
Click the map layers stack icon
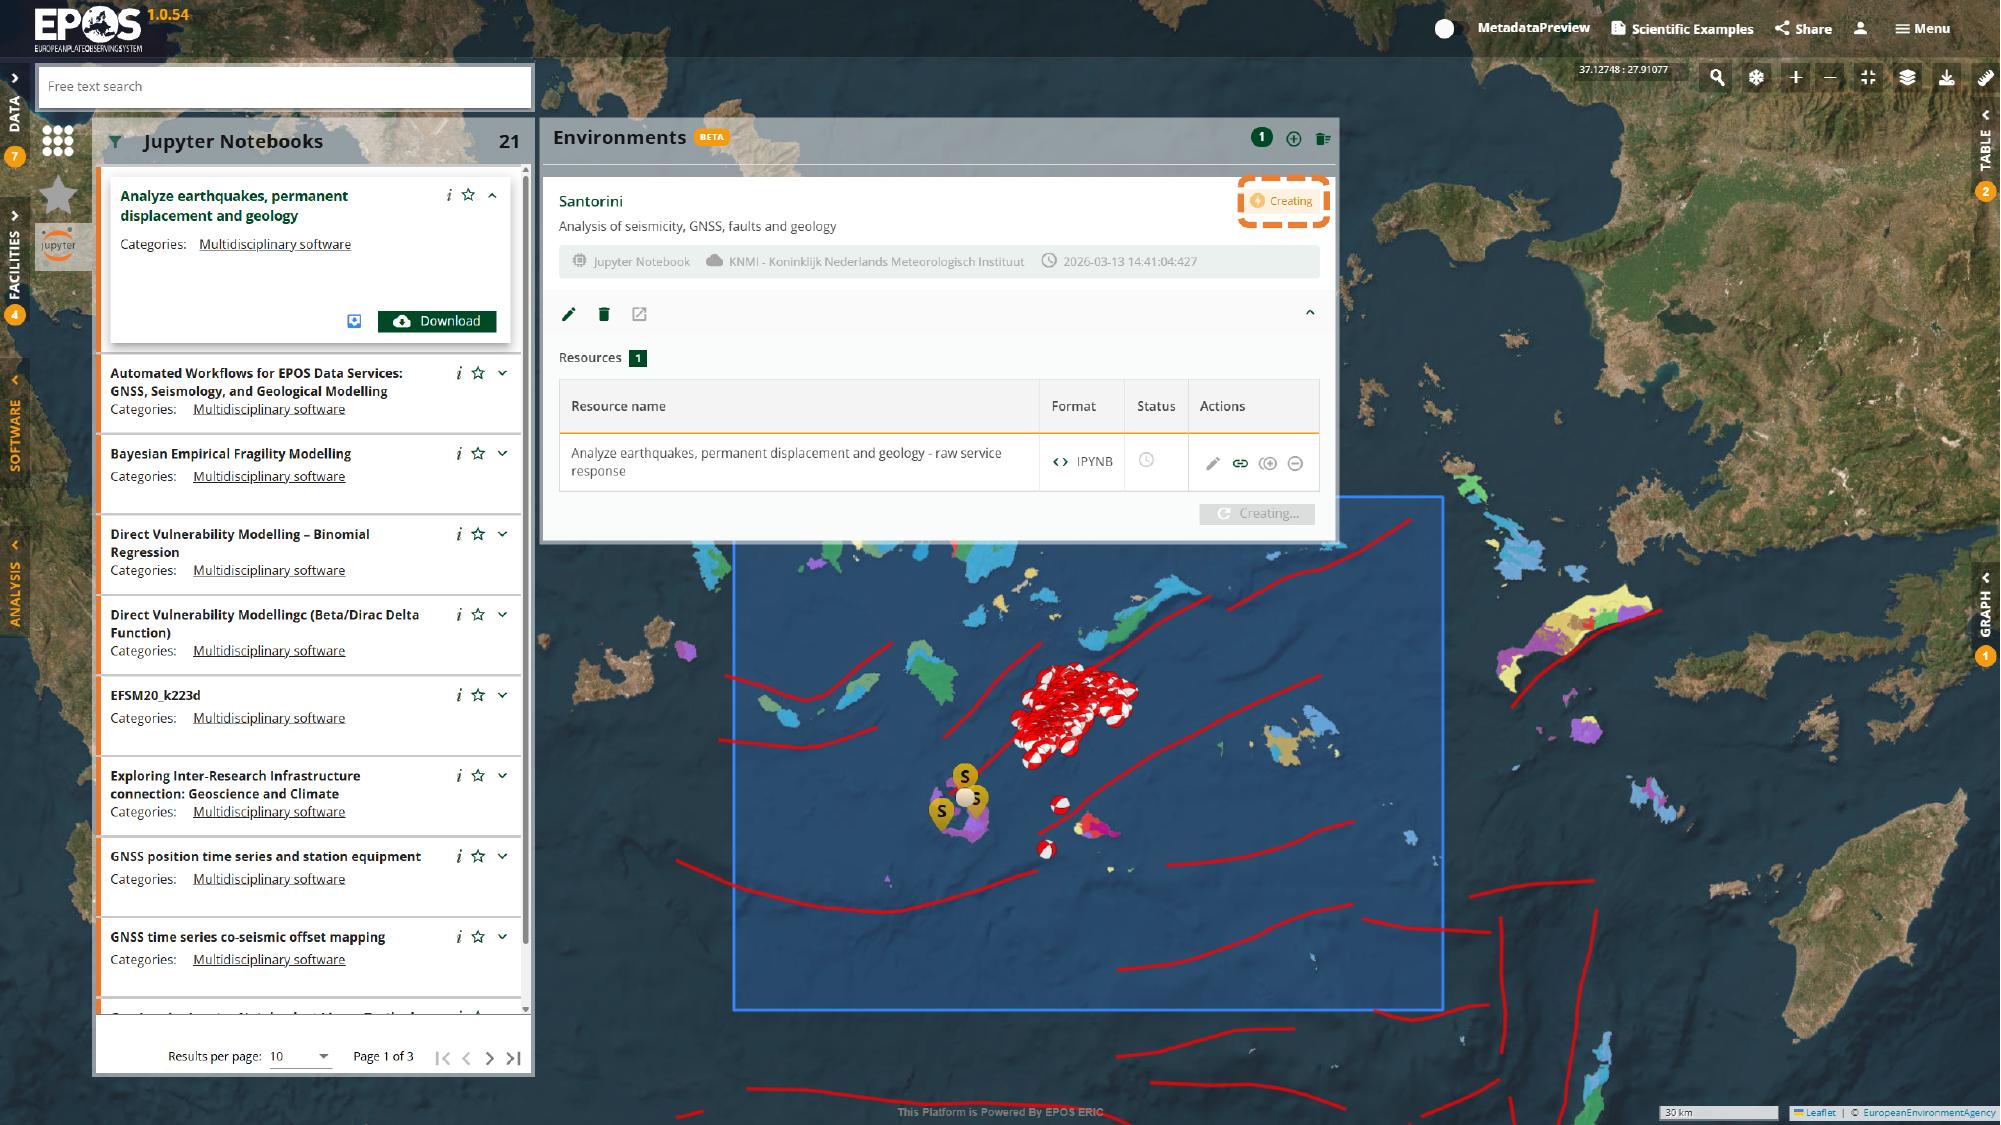pos(1907,77)
